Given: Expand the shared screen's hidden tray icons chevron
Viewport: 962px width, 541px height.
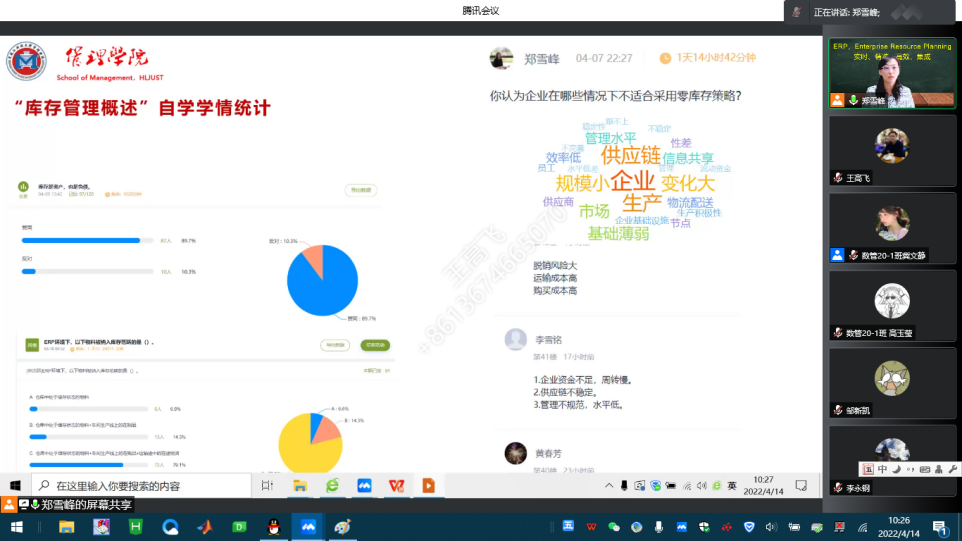Looking at the screenshot, I should click(610, 485).
